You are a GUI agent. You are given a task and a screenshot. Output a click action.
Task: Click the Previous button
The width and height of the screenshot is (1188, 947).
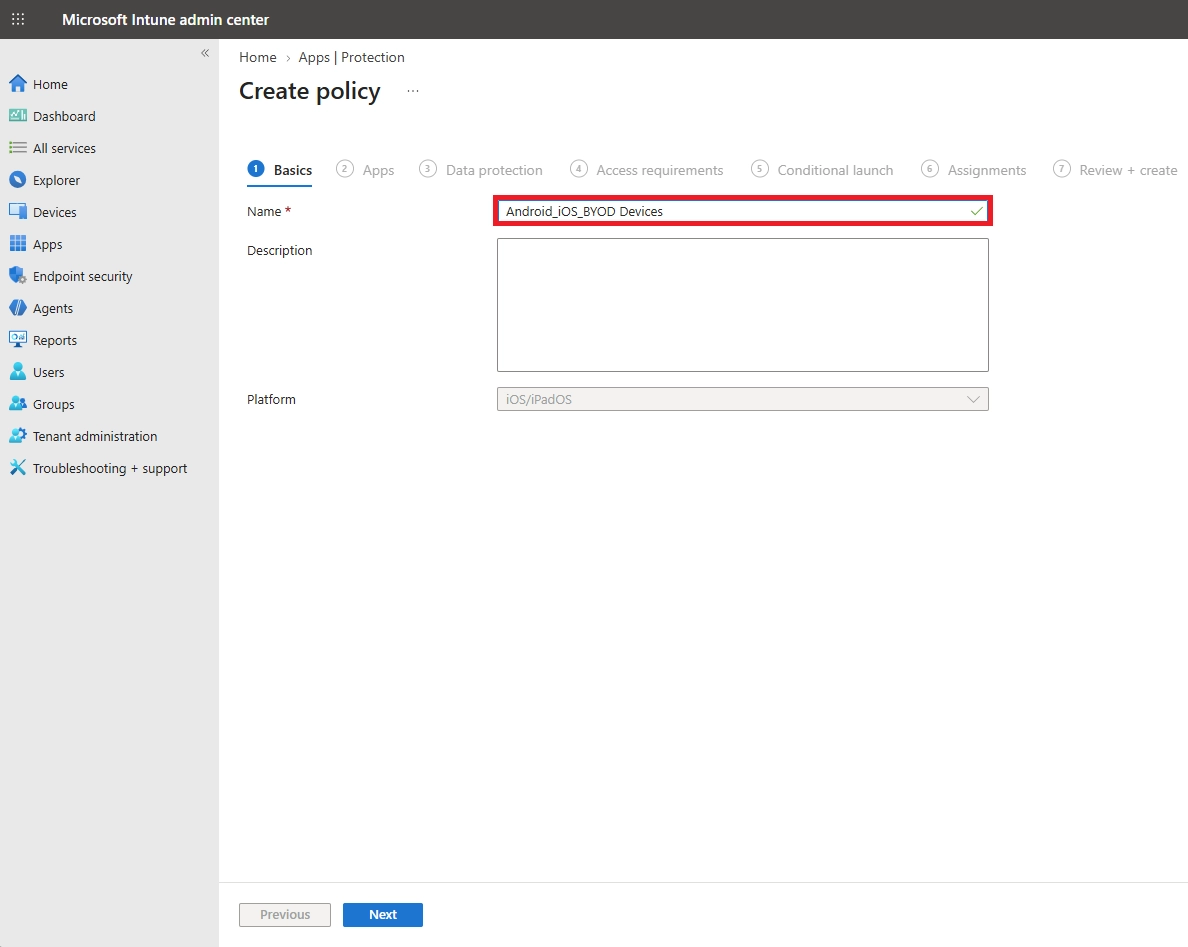pyautogui.click(x=285, y=914)
